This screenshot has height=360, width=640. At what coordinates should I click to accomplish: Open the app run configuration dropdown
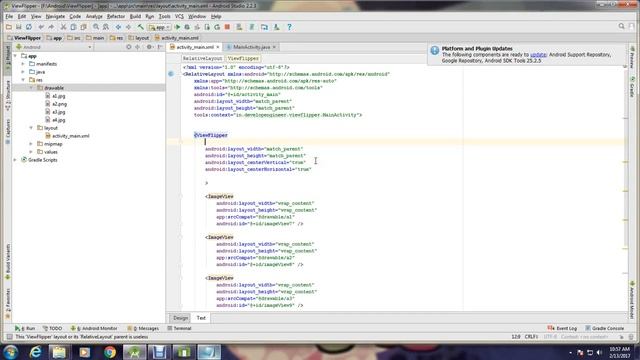coord(160,27)
